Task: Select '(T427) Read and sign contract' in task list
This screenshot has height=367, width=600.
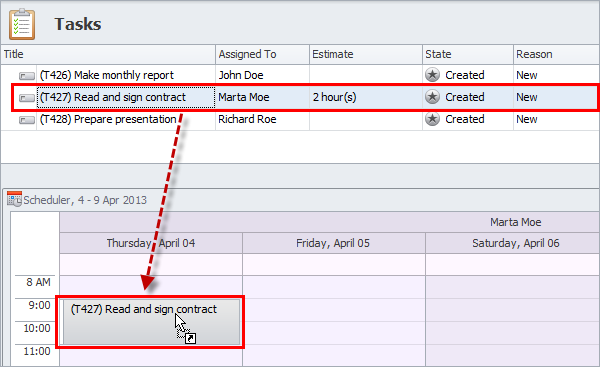Action: click(113, 98)
